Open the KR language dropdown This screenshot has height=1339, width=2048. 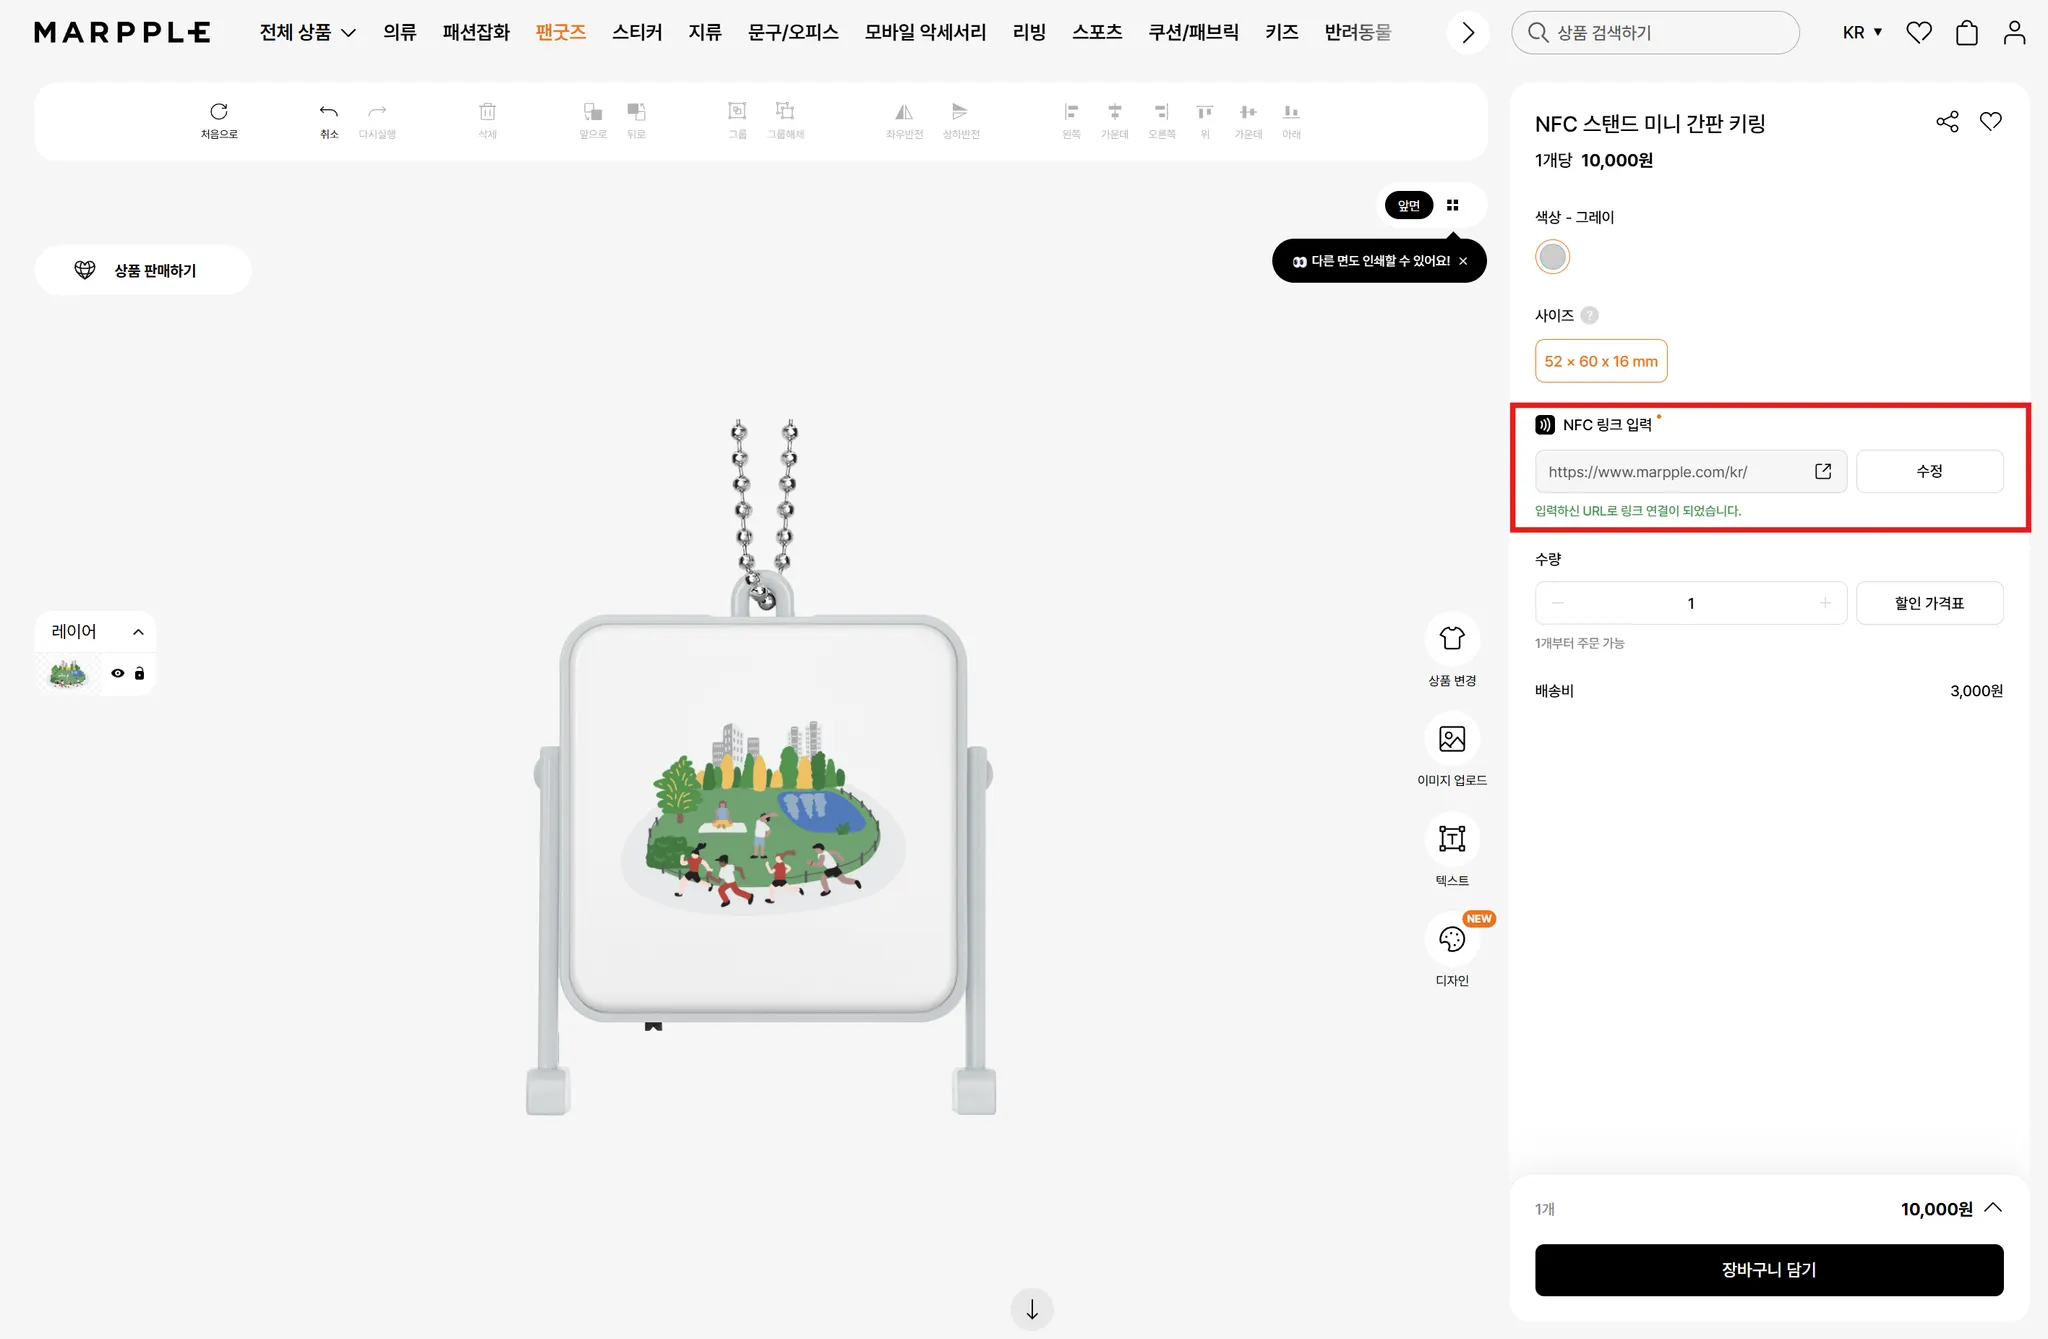pos(1862,33)
